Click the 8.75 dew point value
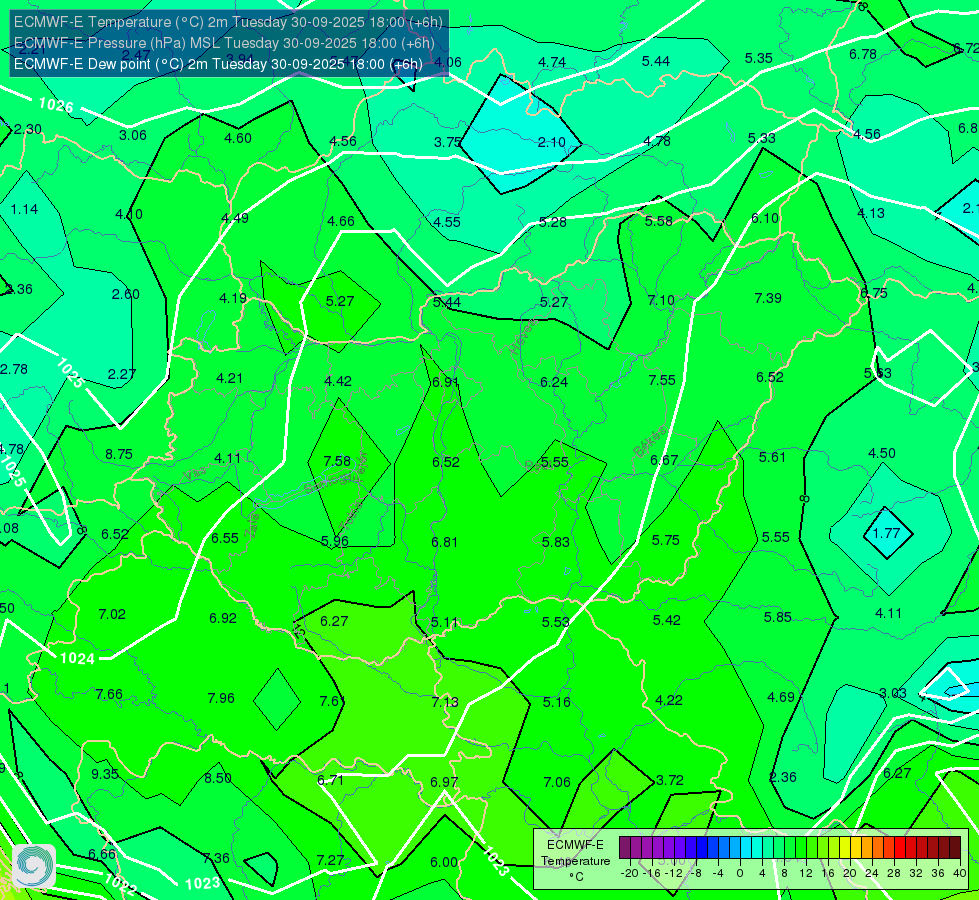 coord(119,454)
